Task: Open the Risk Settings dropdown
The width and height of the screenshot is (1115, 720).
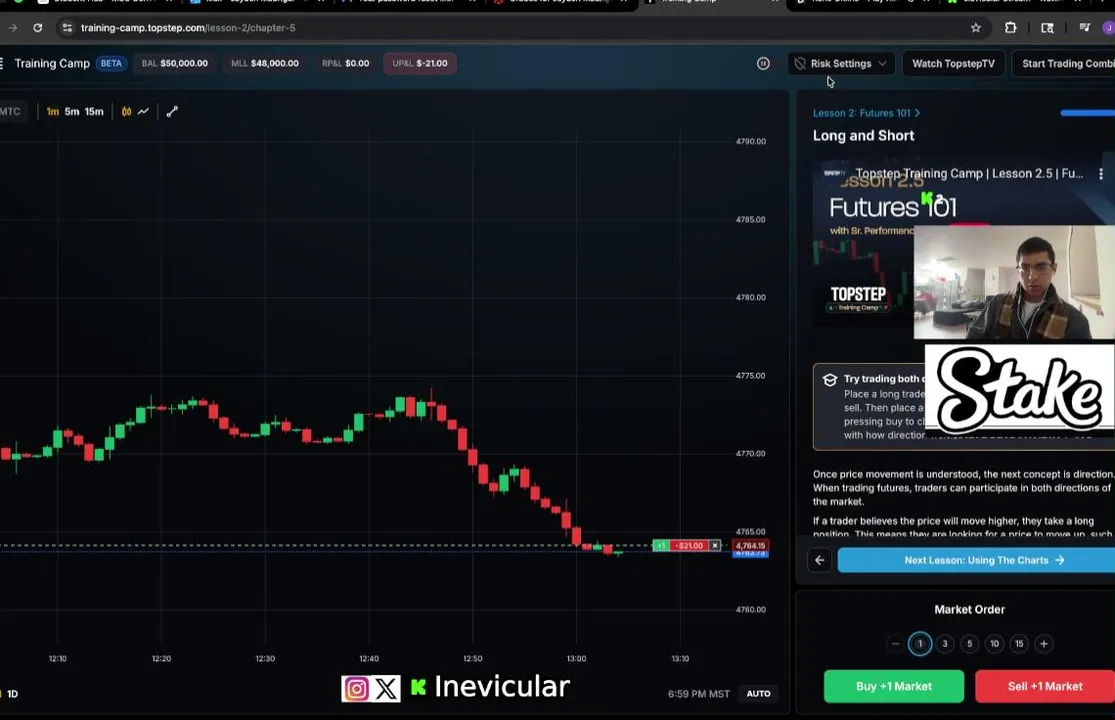Action: pos(841,63)
